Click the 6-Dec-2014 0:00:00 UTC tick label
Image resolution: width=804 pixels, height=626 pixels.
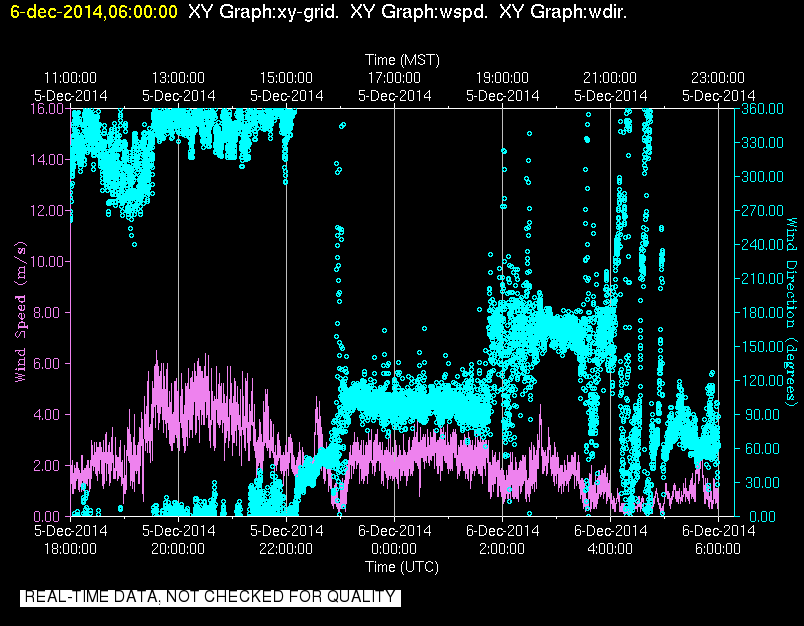(x=394, y=539)
